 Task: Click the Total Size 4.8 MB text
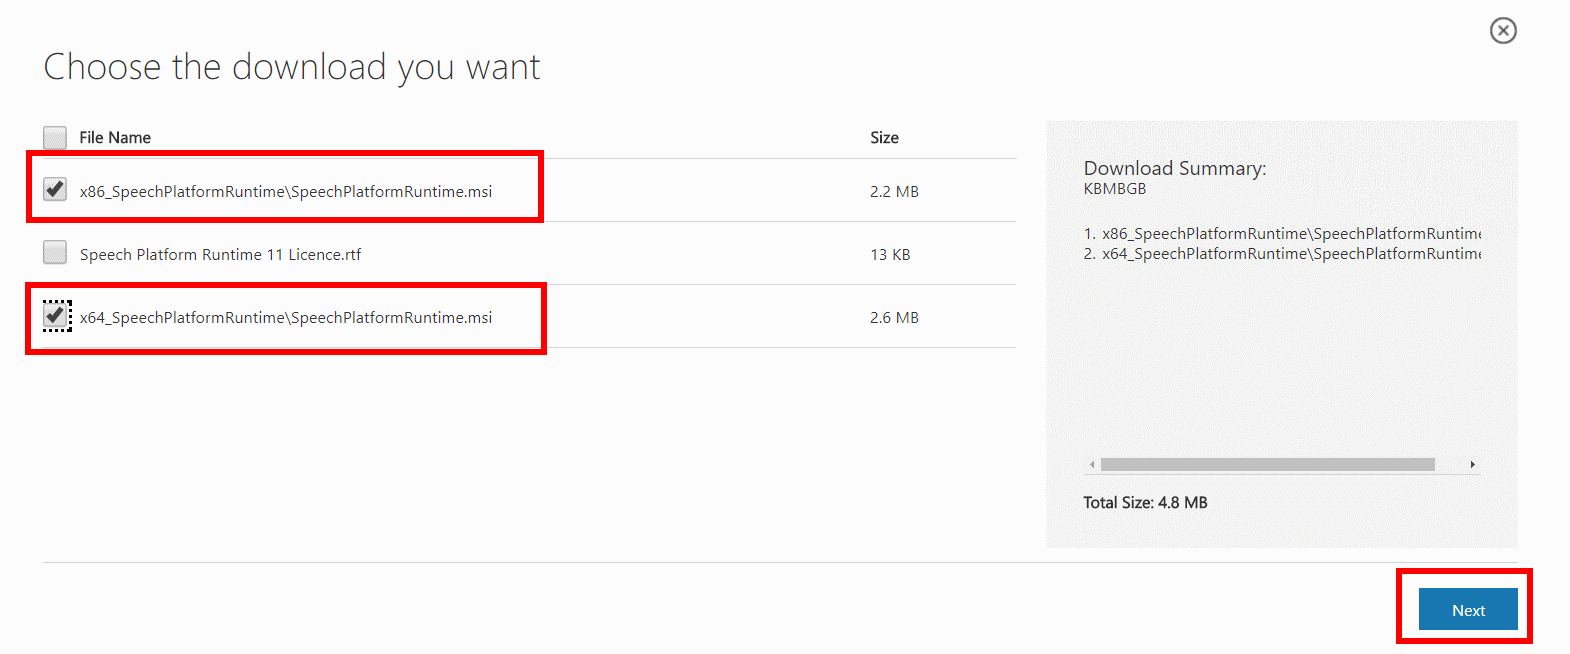click(x=1145, y=502)
